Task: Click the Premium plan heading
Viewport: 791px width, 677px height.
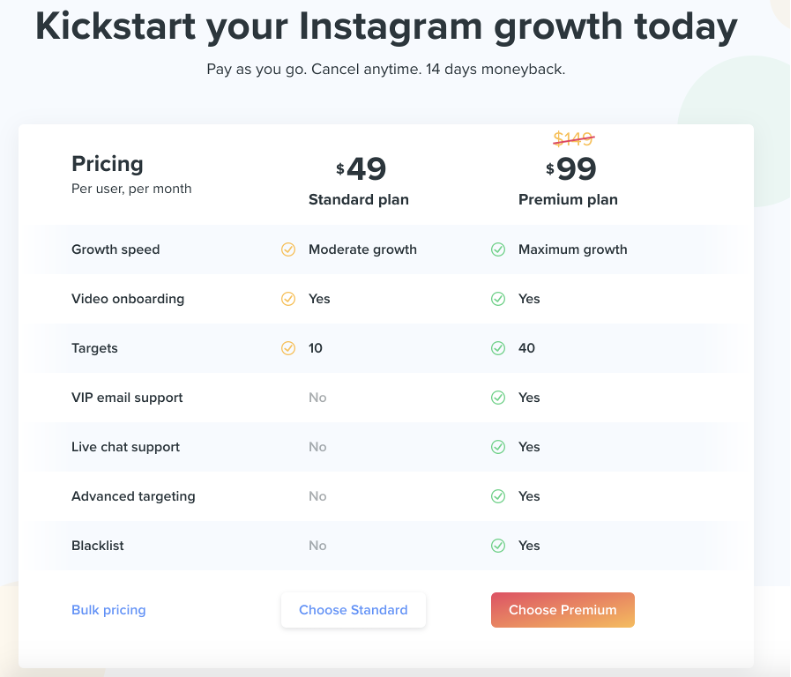Action: [568, 200]
